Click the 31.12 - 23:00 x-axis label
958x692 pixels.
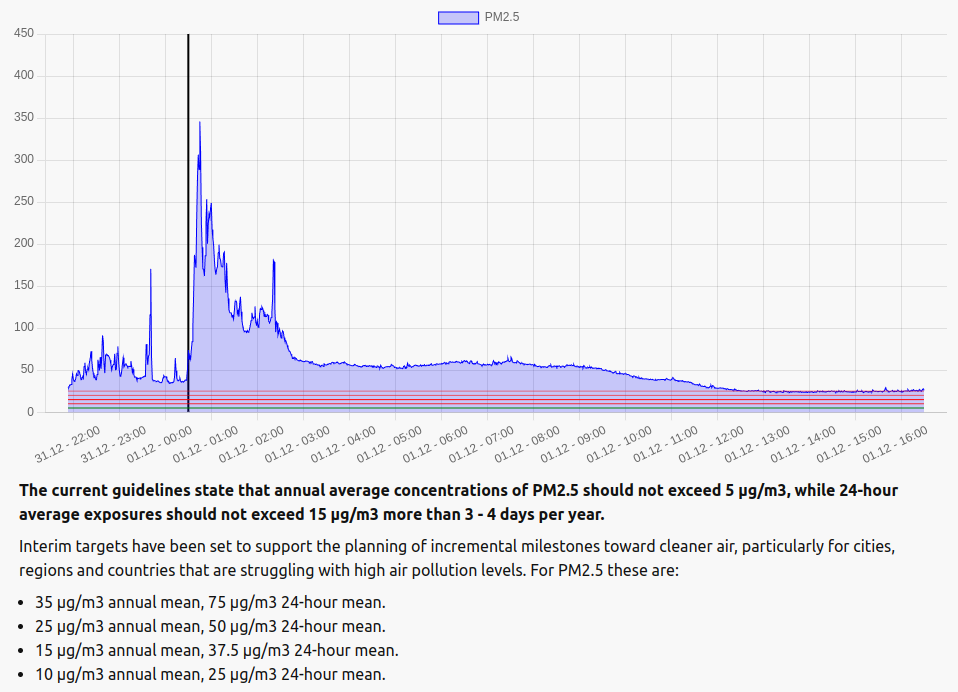[x=113, y=444]
